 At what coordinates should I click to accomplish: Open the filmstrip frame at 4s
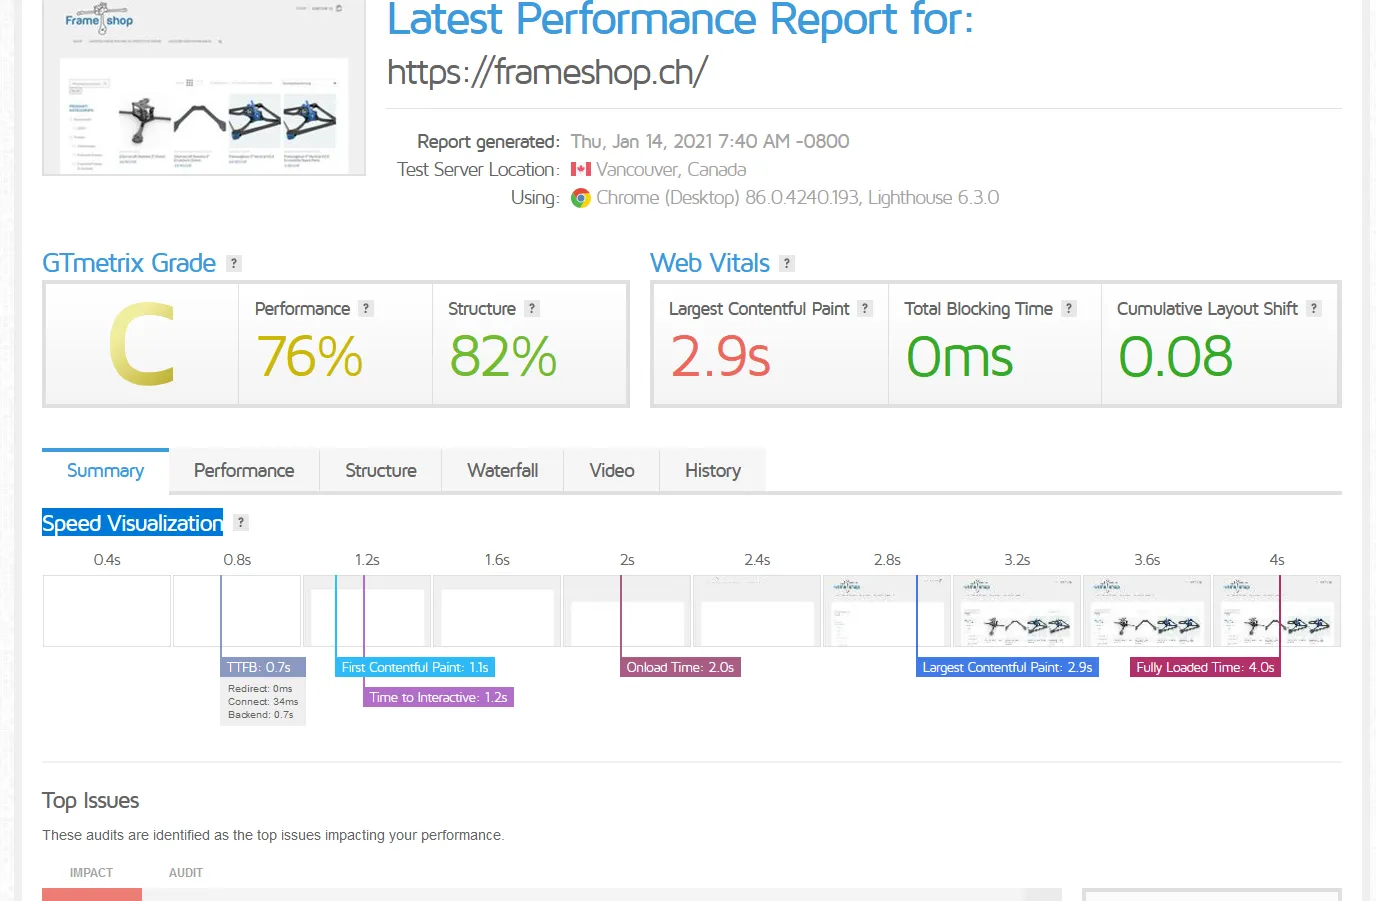coord(1277,611)
